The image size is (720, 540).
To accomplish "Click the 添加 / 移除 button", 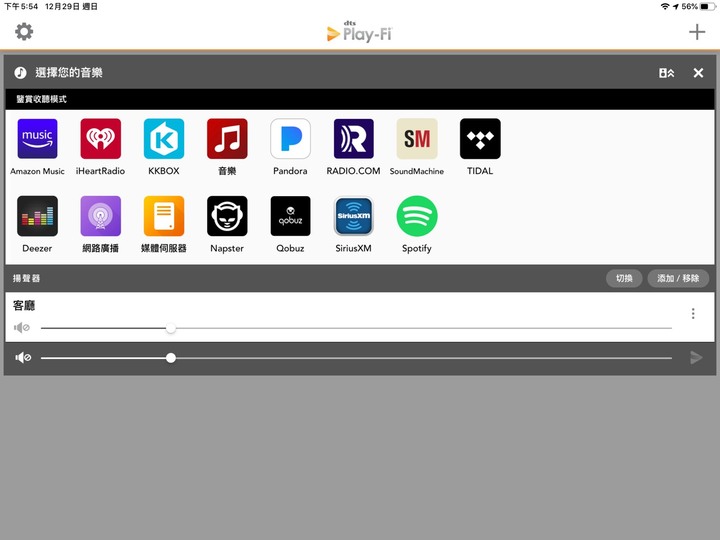I will tap(678, 278).
